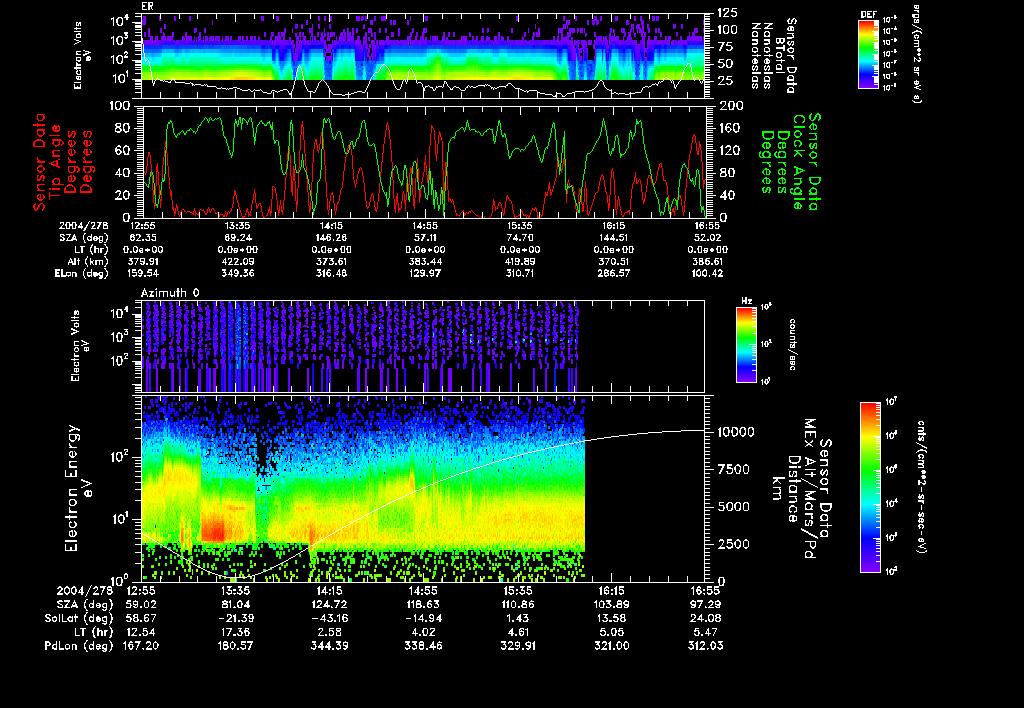Click the ER electron spectrogram panel
This screenshot has width=1024, height=708.
423,56
